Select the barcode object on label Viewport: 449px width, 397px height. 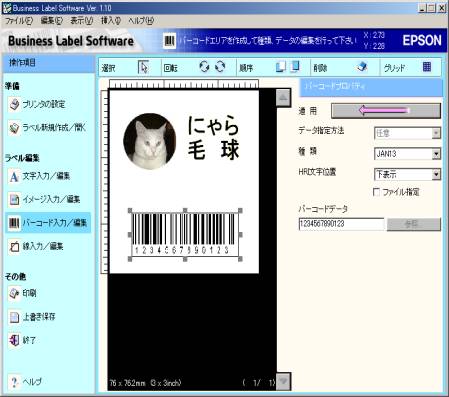click(185, 235)
